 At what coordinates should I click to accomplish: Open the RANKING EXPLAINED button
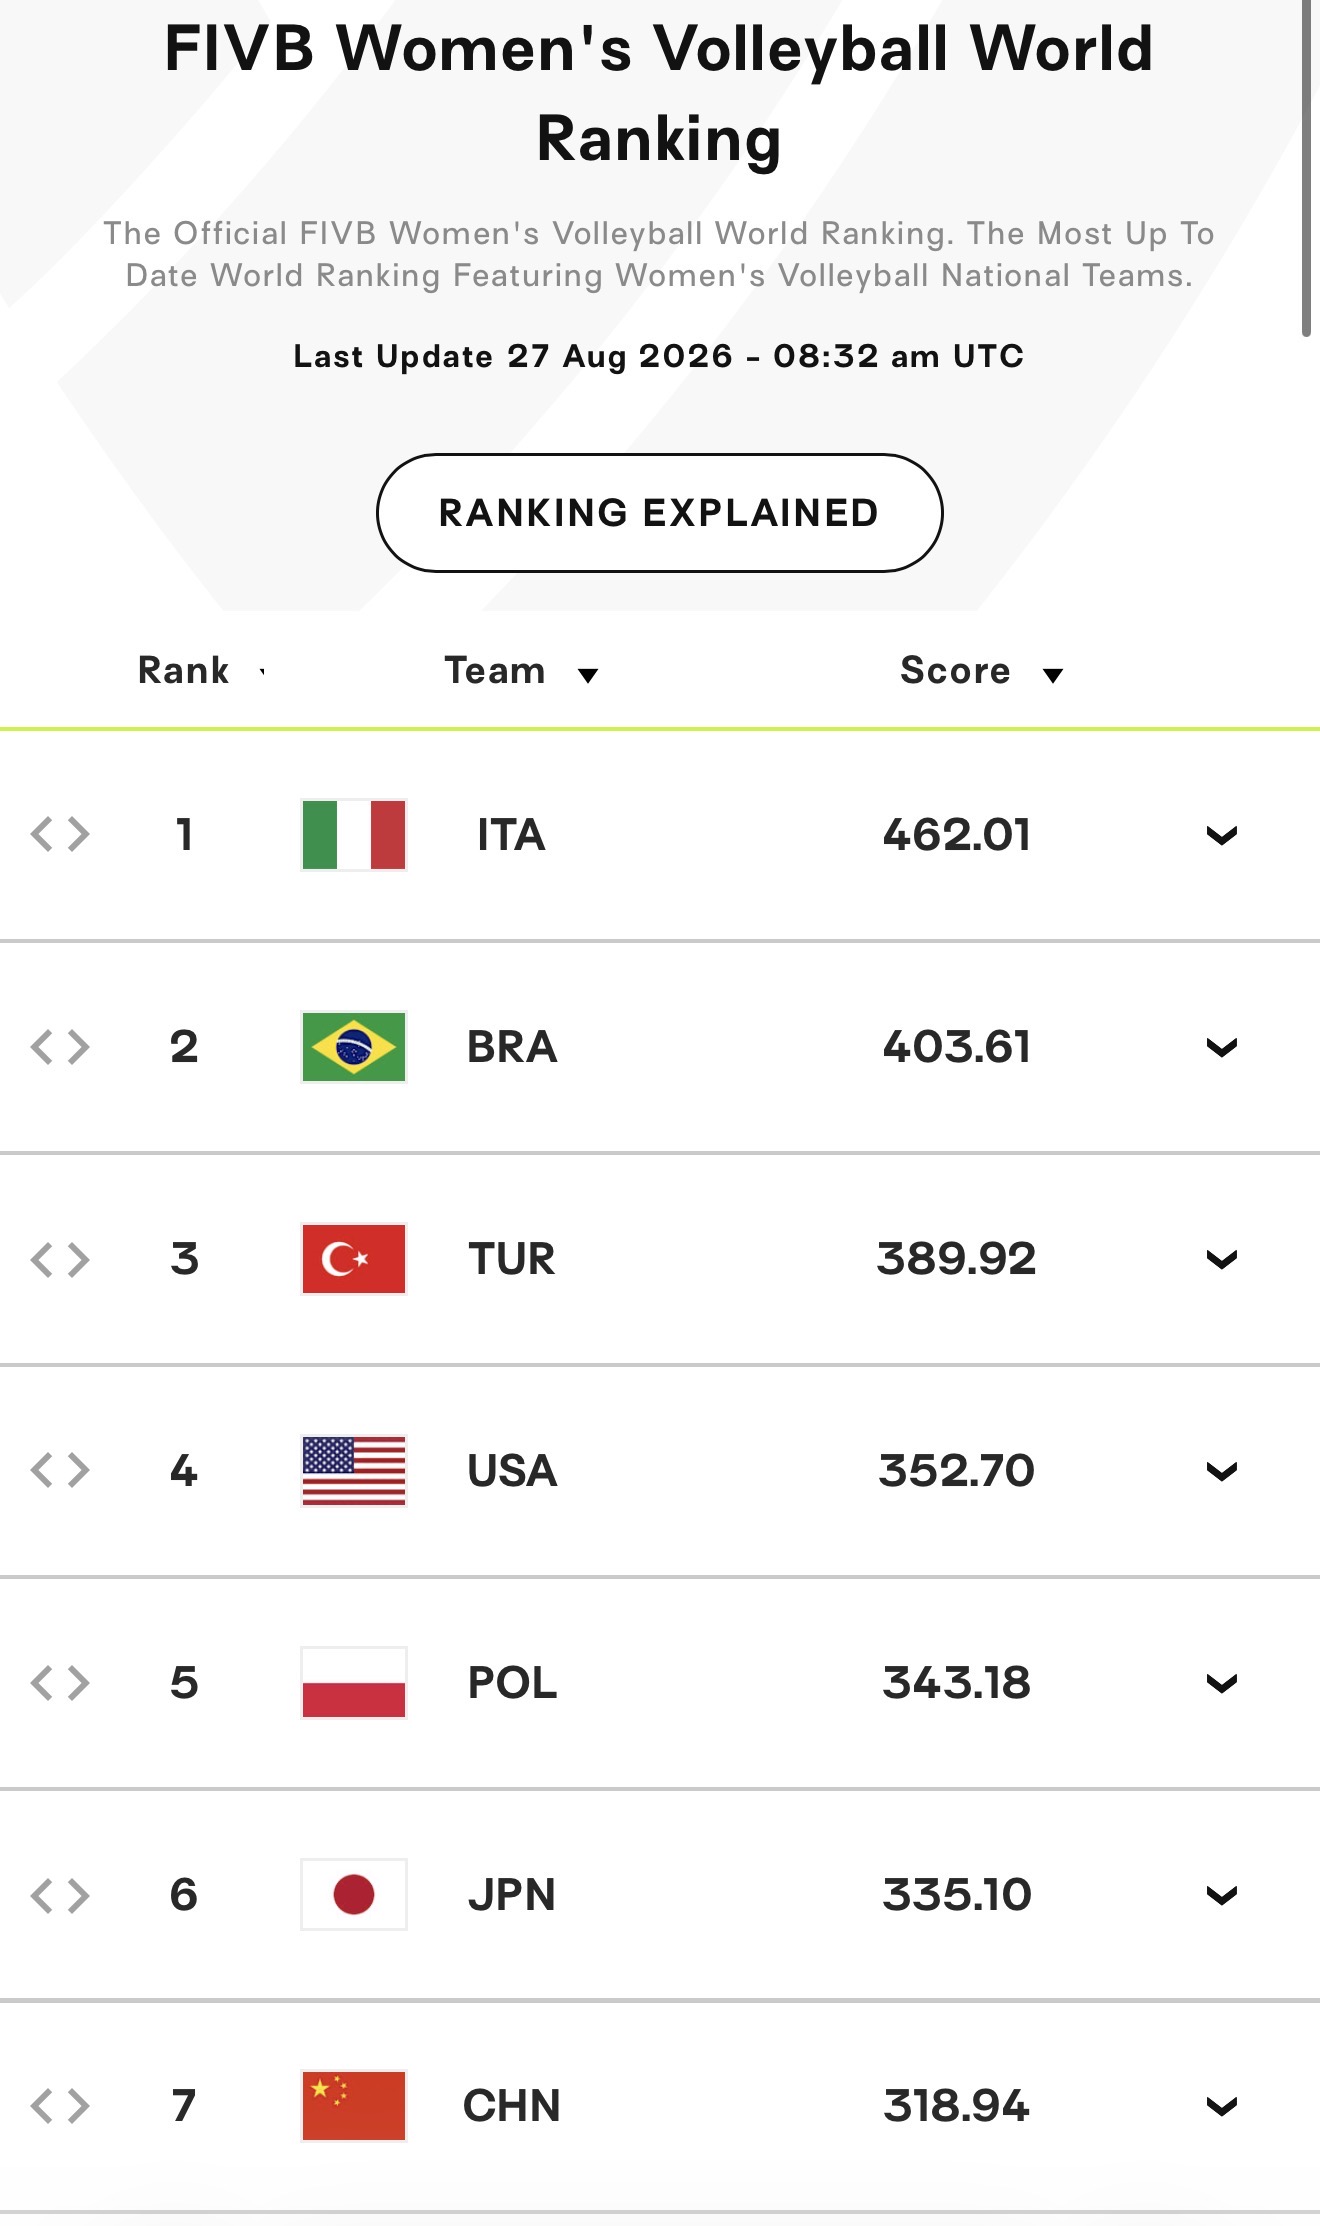pyautogui.click(x=660, y=513)
